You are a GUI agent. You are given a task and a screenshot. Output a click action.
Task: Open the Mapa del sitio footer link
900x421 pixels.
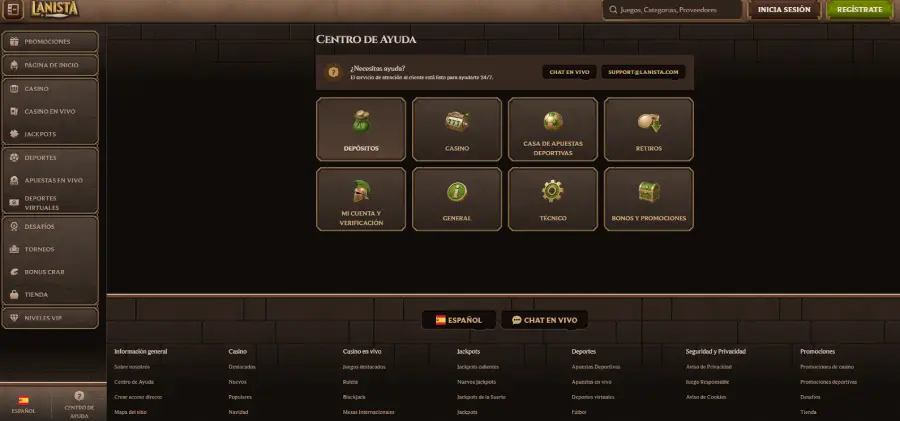(x=130, y=412)
